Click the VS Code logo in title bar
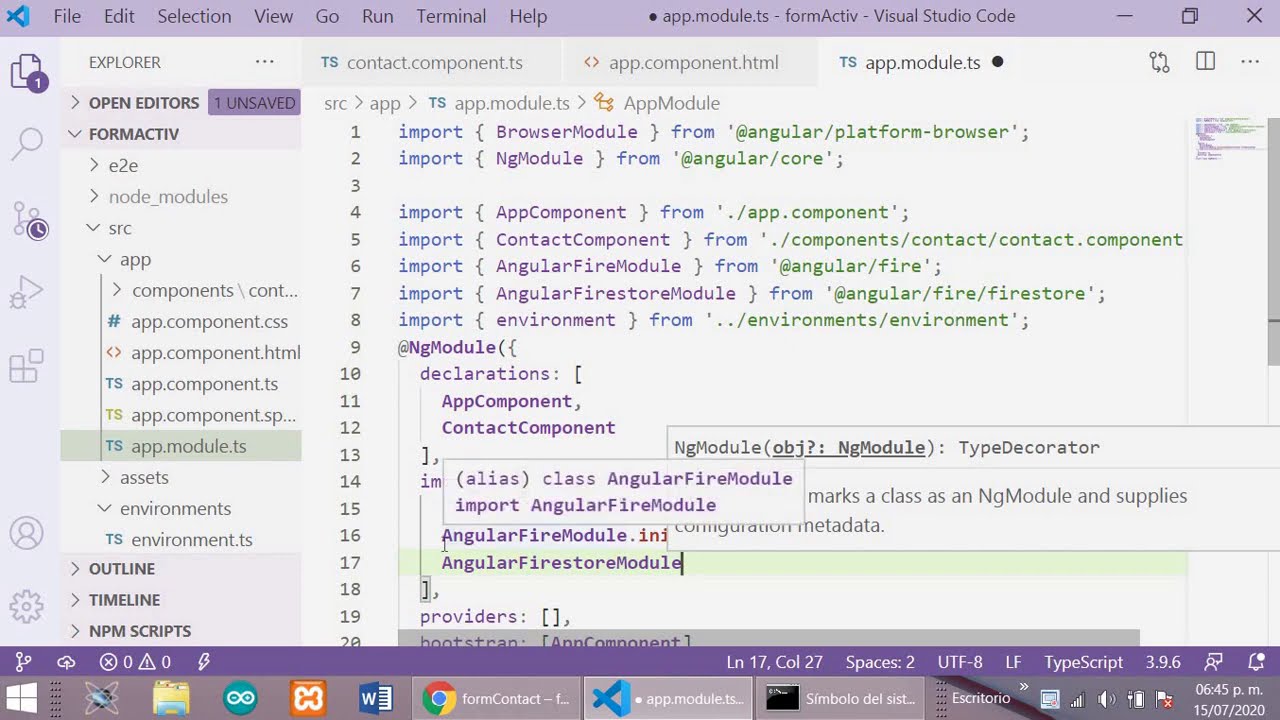 coord(18,16)
